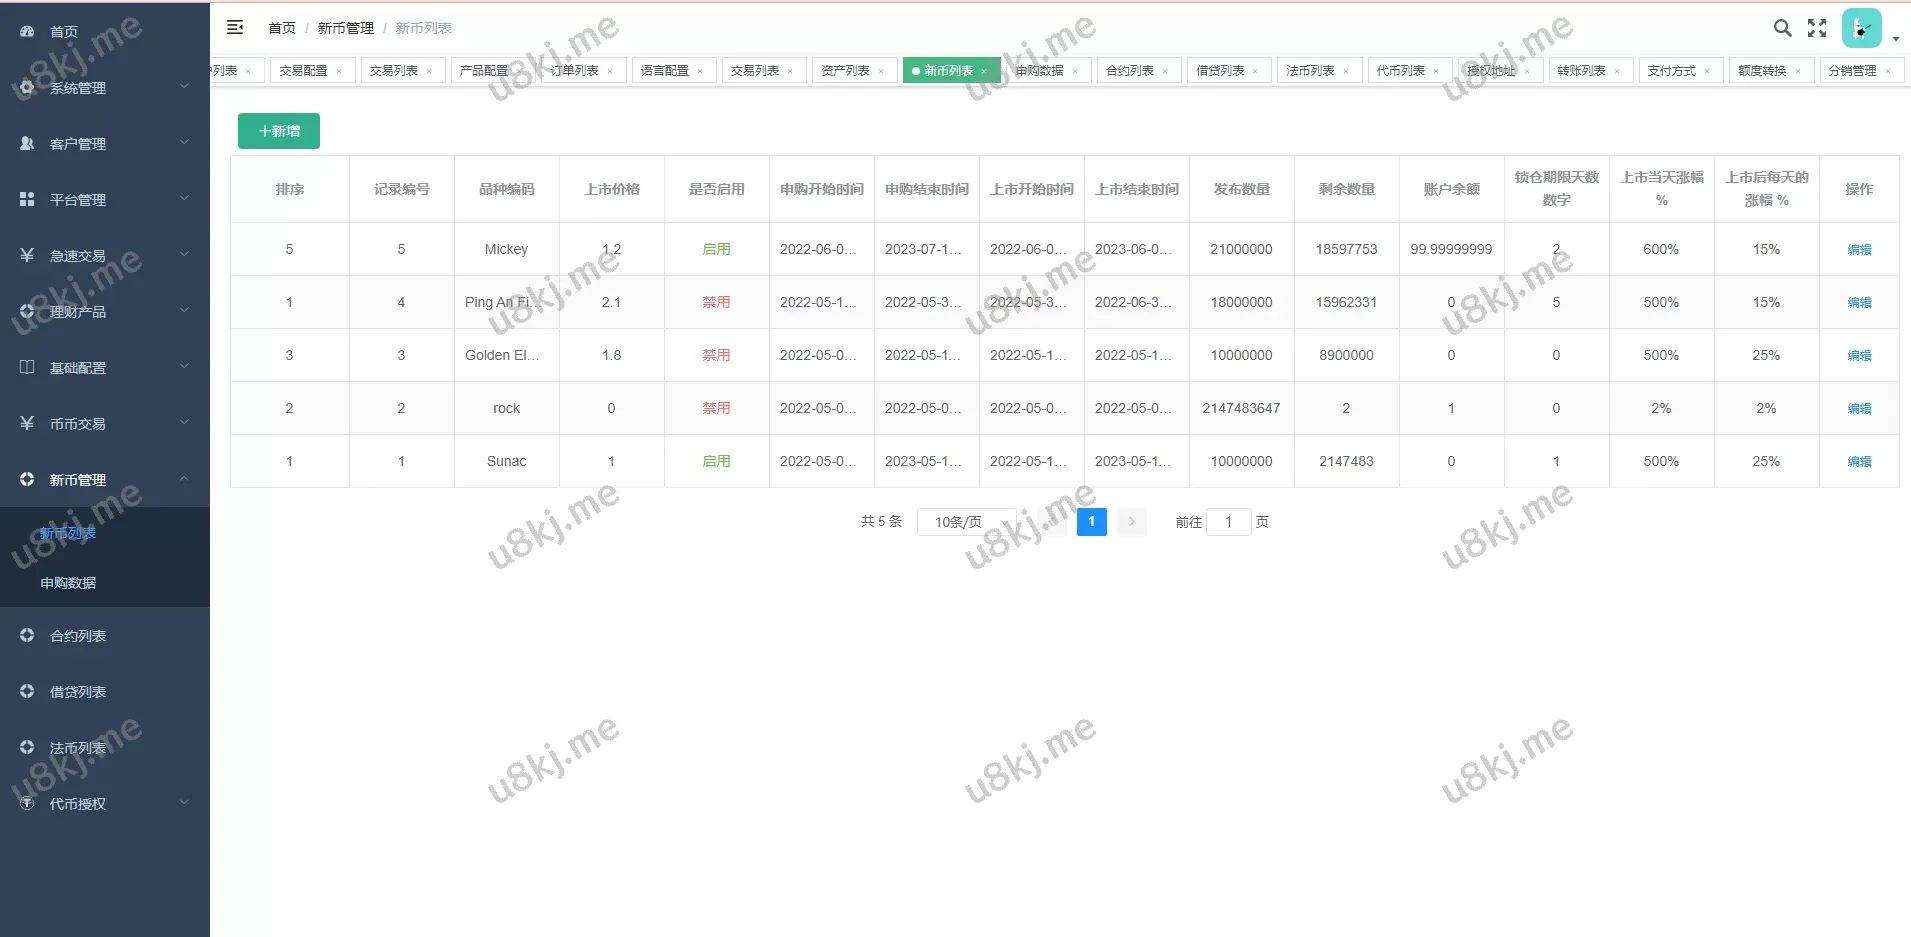Click 编辑 link for the Mickey row
This screenshot has width=1911, height=937.
1858,250
